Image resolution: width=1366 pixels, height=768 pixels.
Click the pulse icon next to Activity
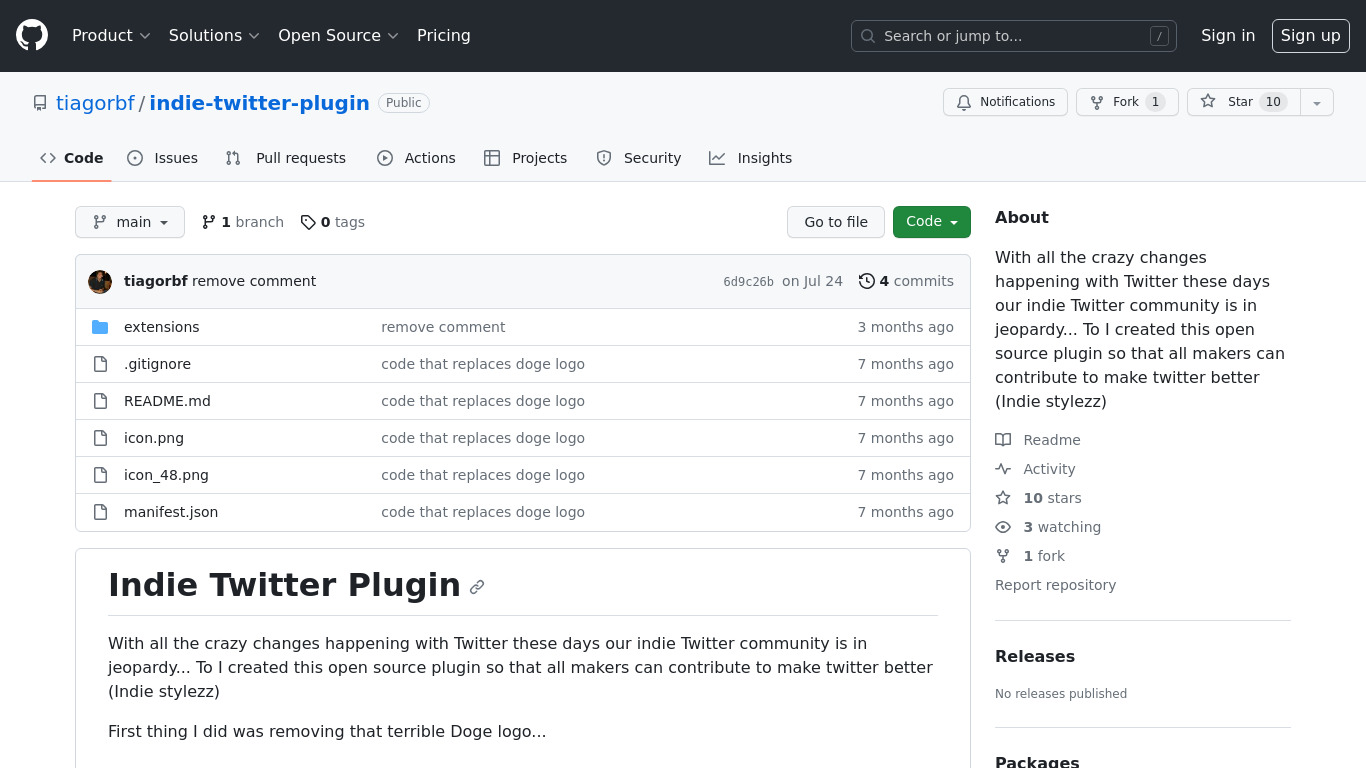[x=1003, y=469]
